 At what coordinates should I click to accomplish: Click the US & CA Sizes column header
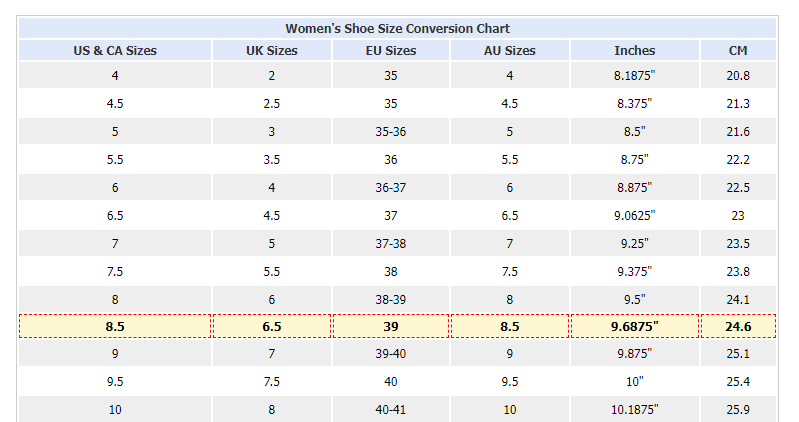(x=115, y=50)
